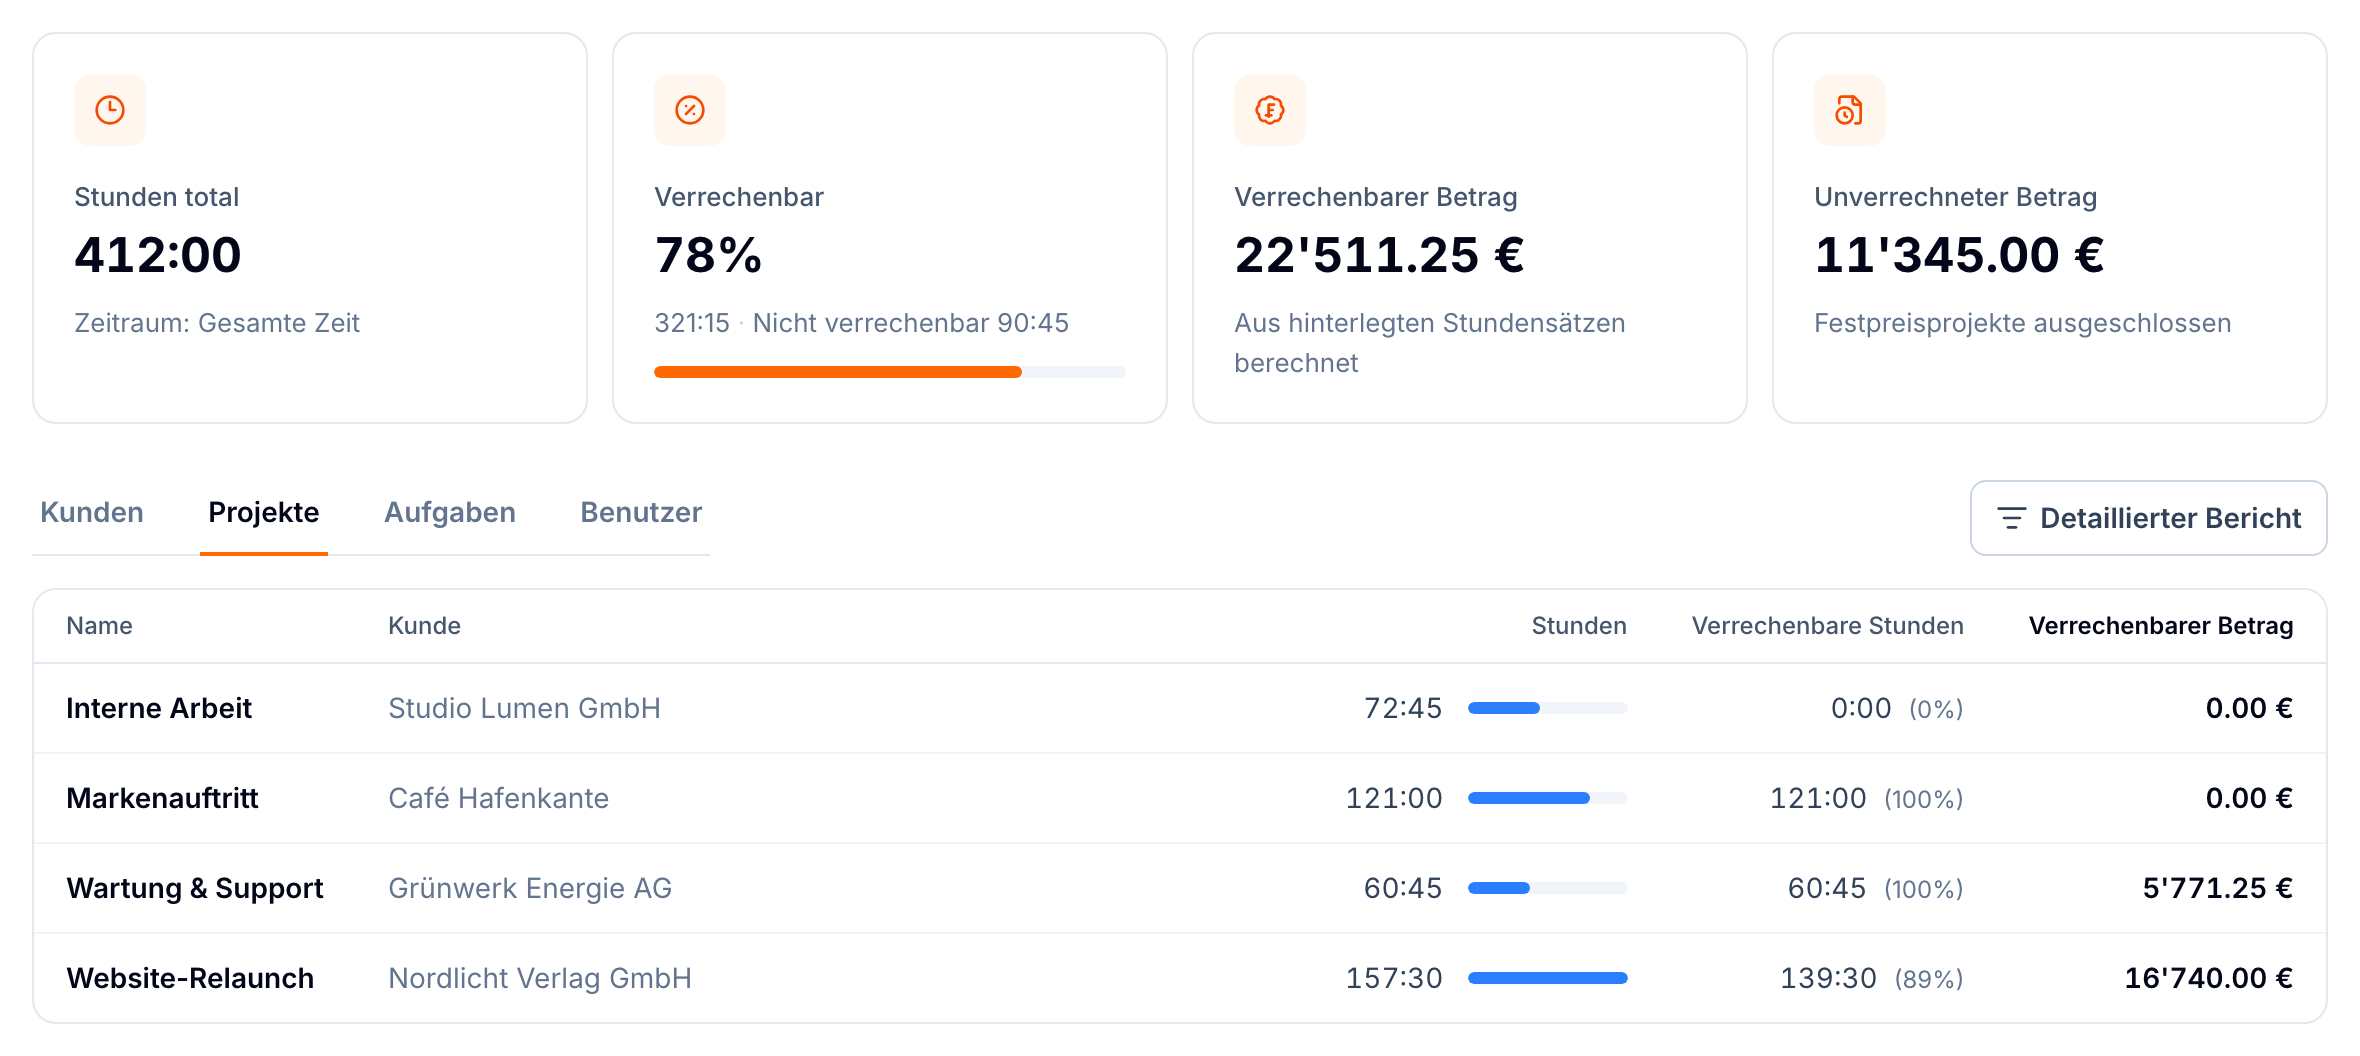The height and width of the screenshot is (1056, 2360).
Task: Click the filter icon in Detaillierter Bericht button
Action: click(x=2011, y=518)
